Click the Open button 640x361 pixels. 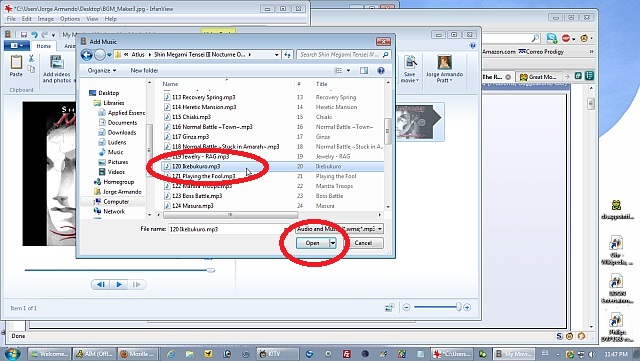point(313,243)
